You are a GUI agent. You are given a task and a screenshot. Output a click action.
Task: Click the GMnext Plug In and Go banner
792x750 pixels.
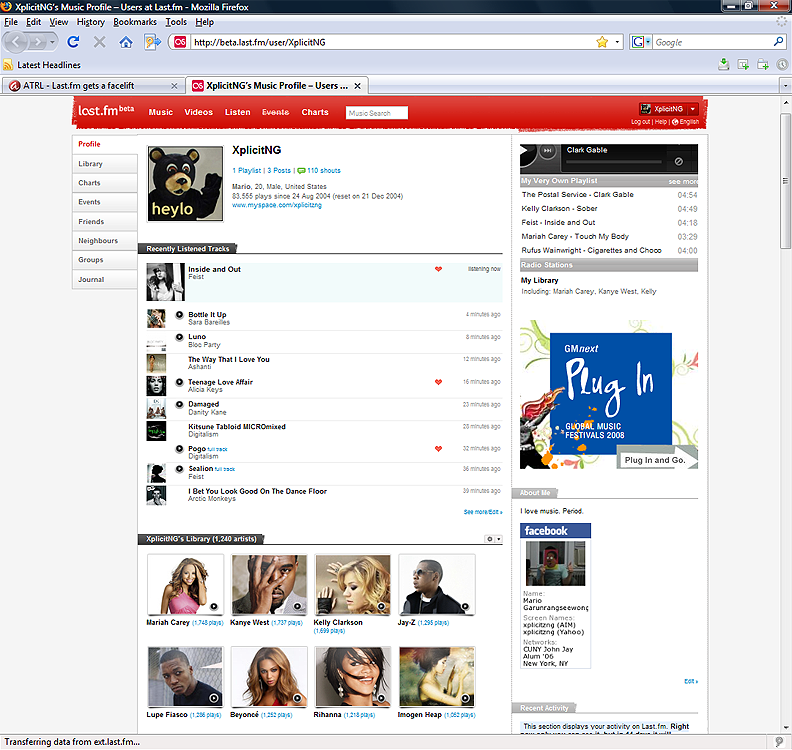point(609,394)
